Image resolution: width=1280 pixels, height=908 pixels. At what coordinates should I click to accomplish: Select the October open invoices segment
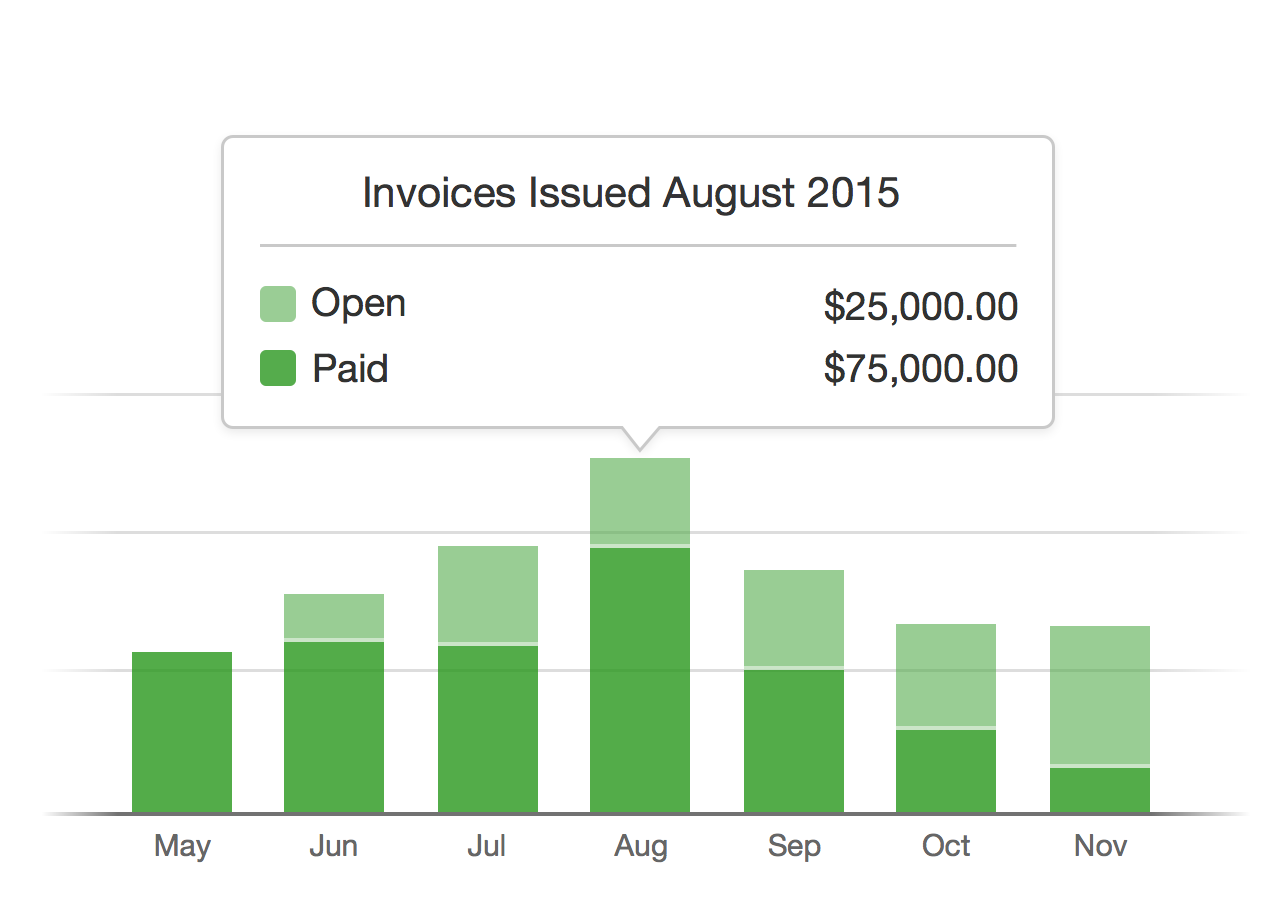[x=946, y=675]
